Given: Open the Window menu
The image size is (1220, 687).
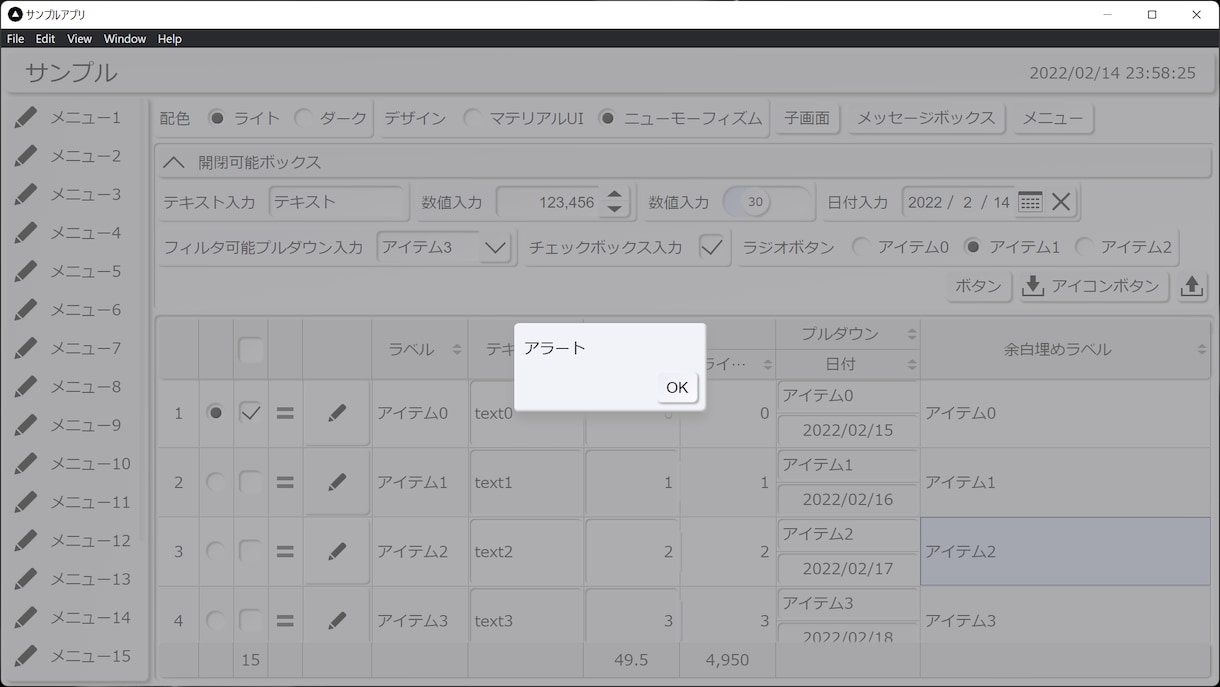Looking at the screenshot, I should tap(125, 39).
